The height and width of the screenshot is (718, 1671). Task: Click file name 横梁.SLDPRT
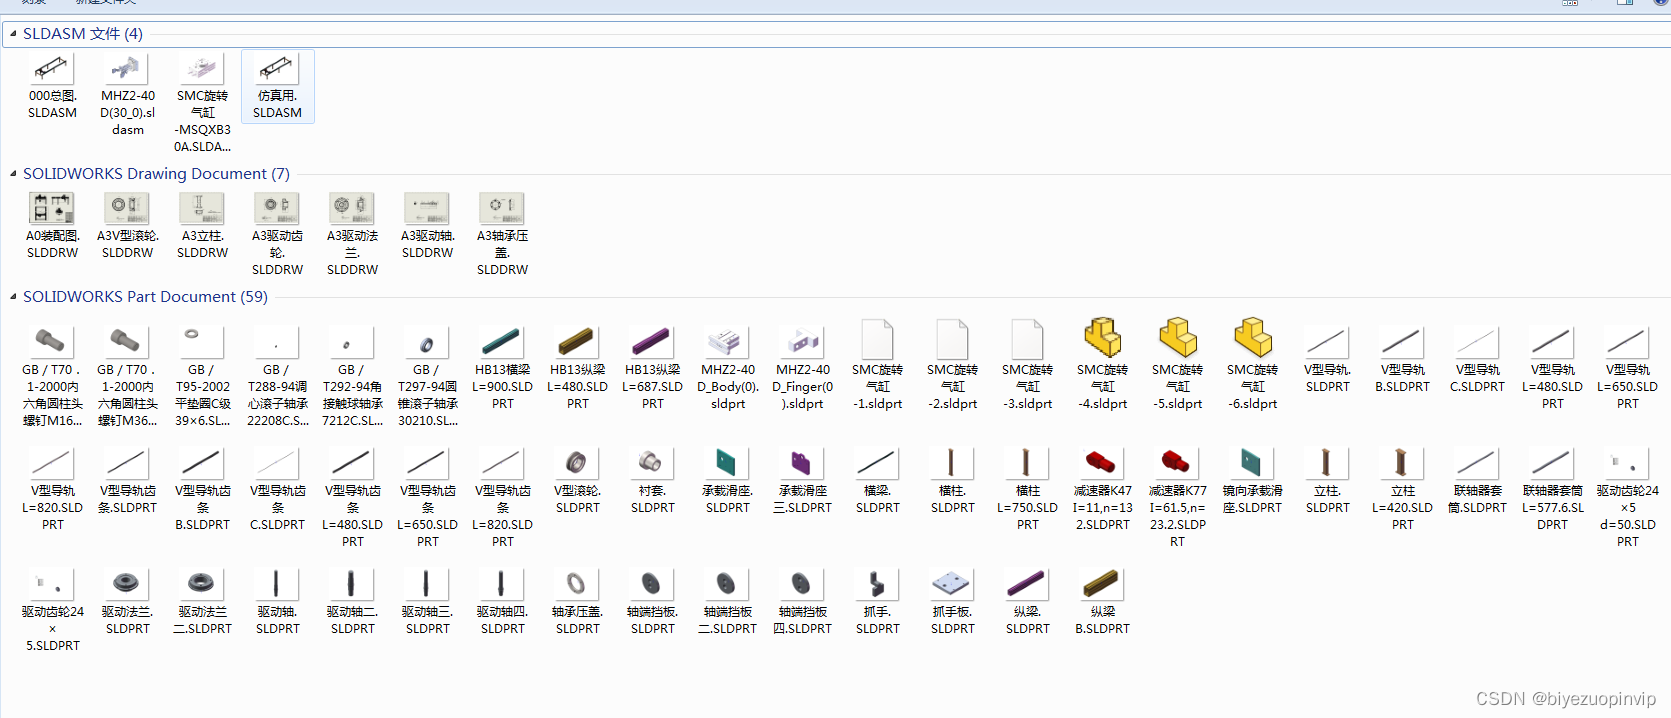pyautogui.click(x=877, y=499)
